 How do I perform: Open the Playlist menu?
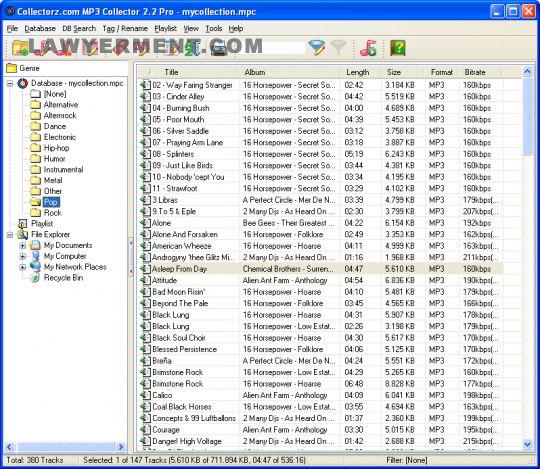pyautogui.click(x=165, y=29)
